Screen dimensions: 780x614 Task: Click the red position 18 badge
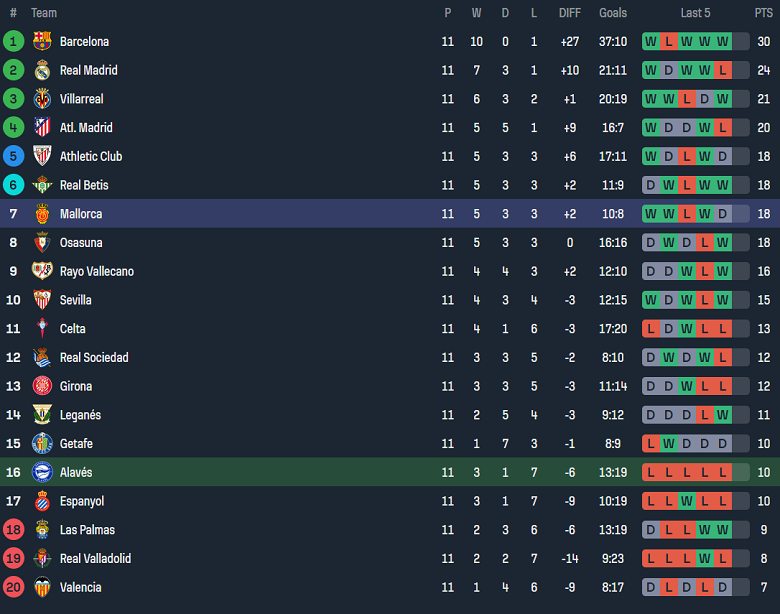pyautogui.click(x=13, y=529)
